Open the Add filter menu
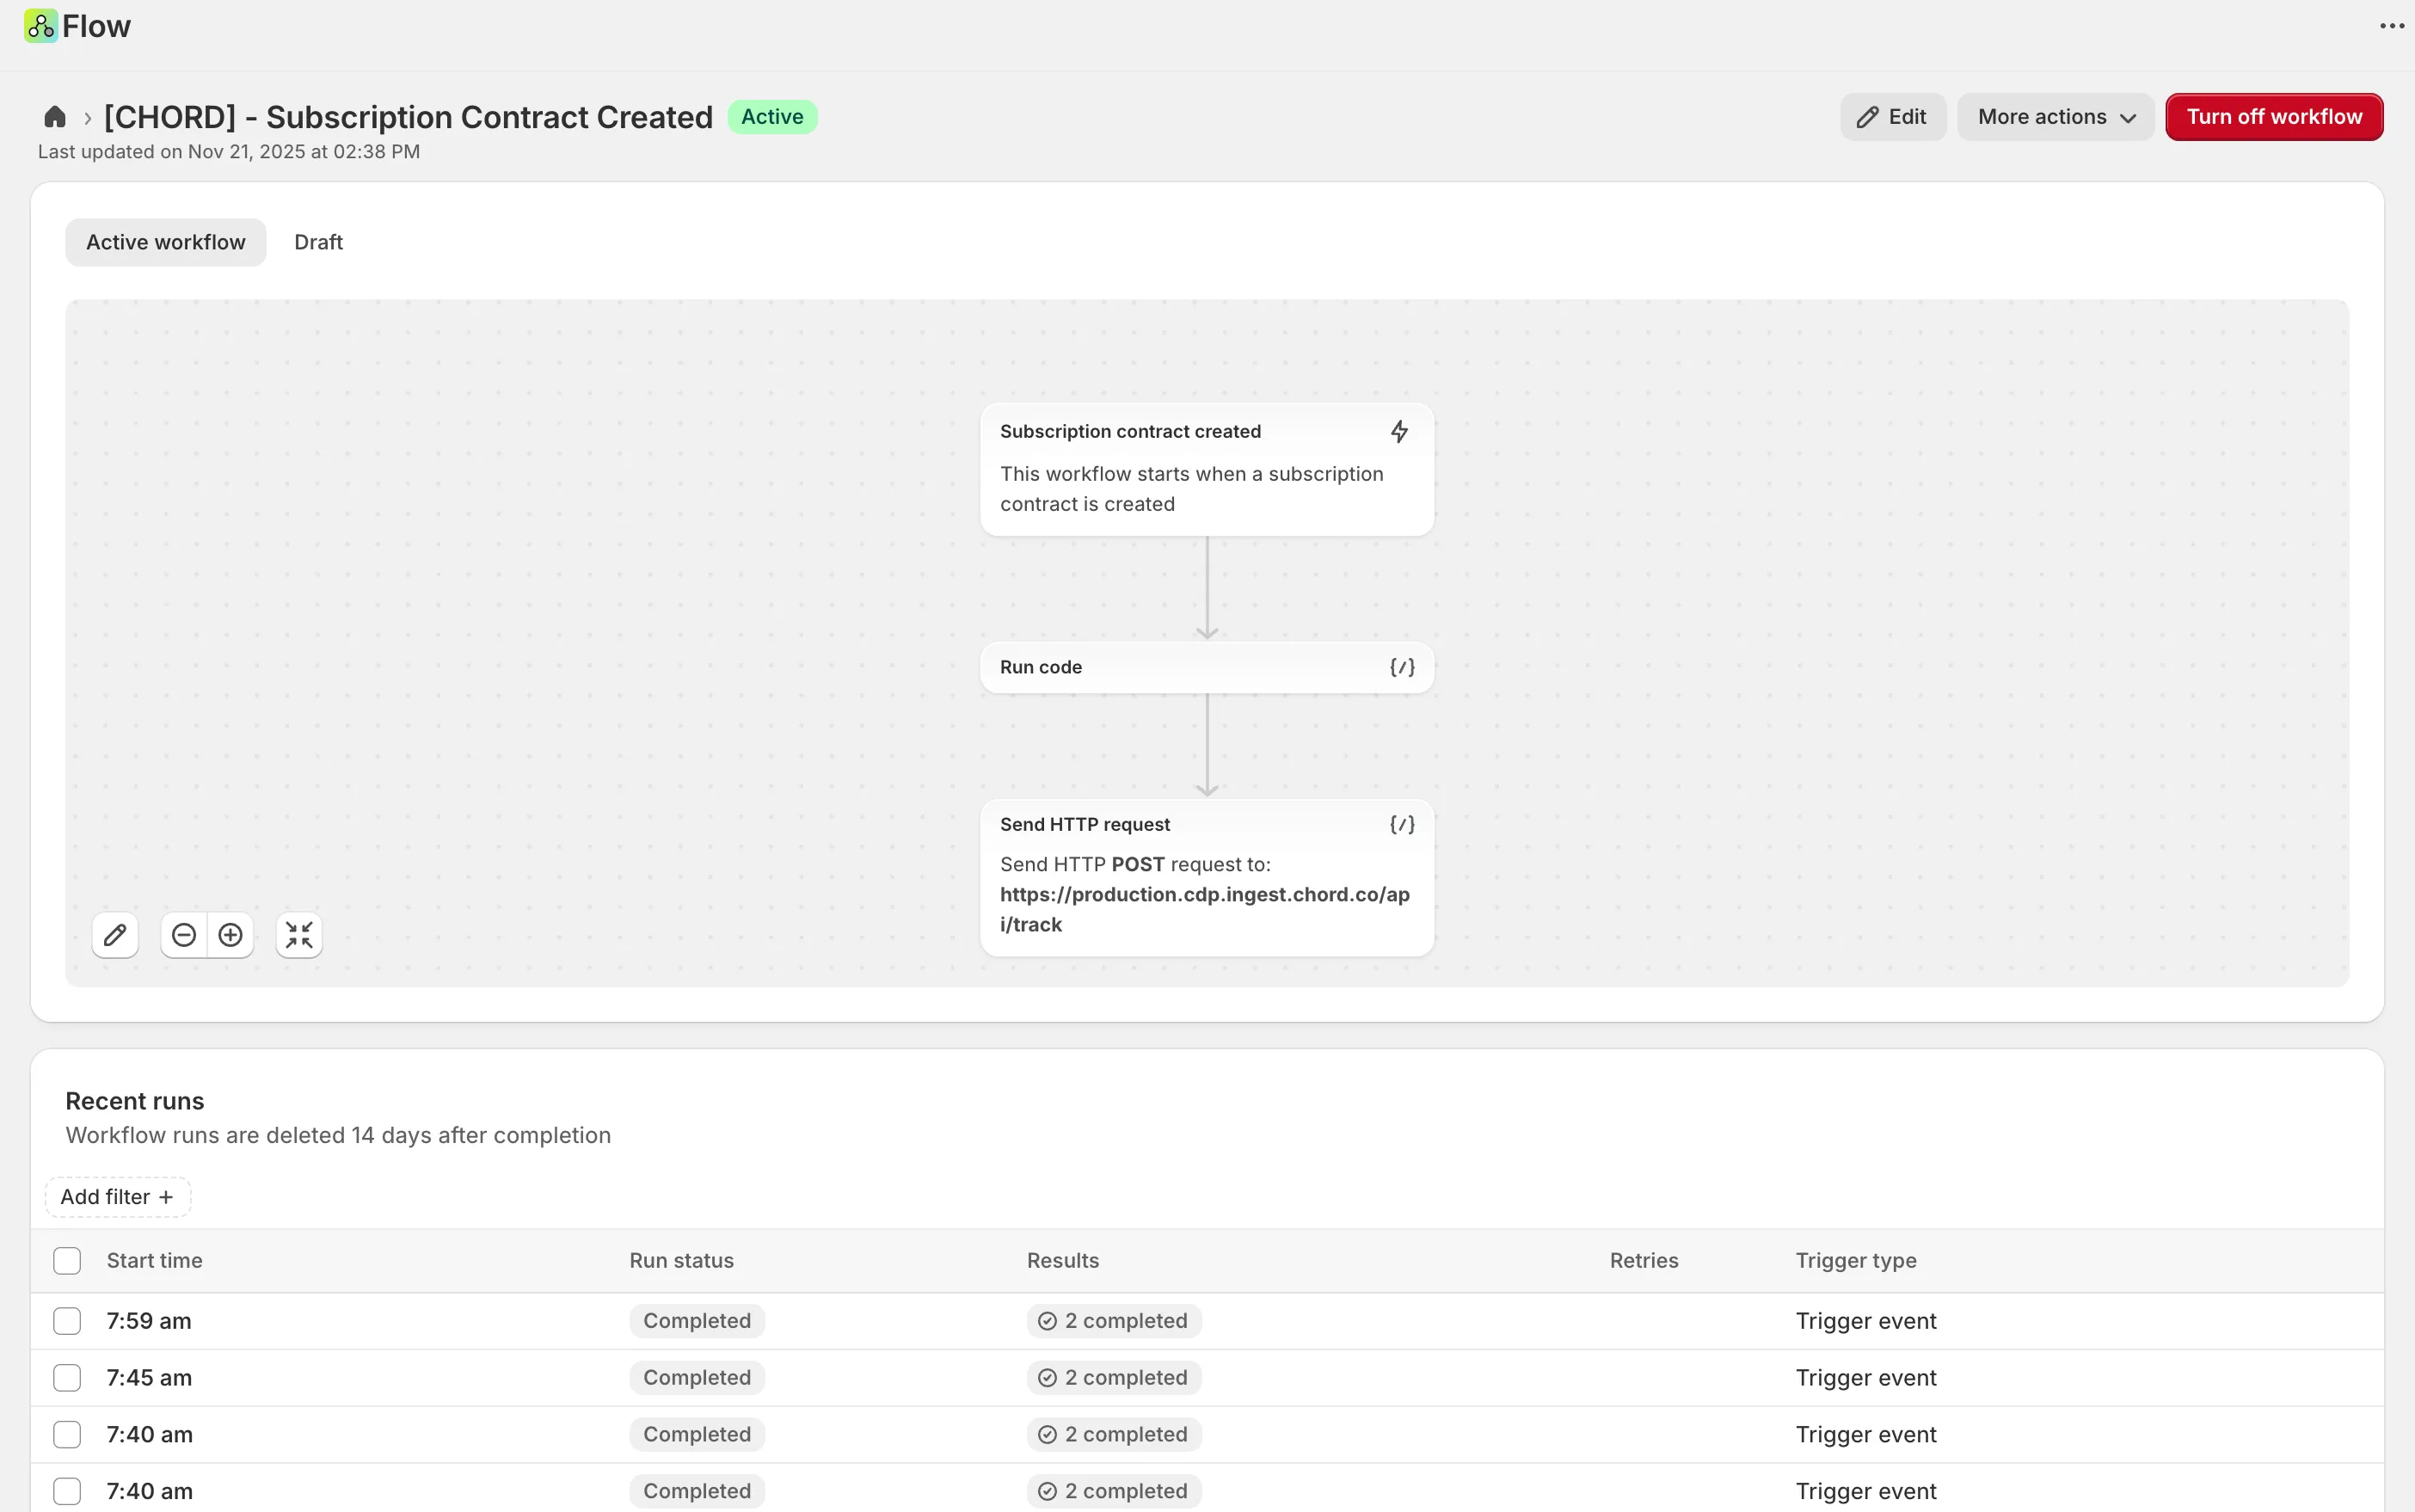The height and width of the screenshot is (1512, 2415). coord(118,1197)
